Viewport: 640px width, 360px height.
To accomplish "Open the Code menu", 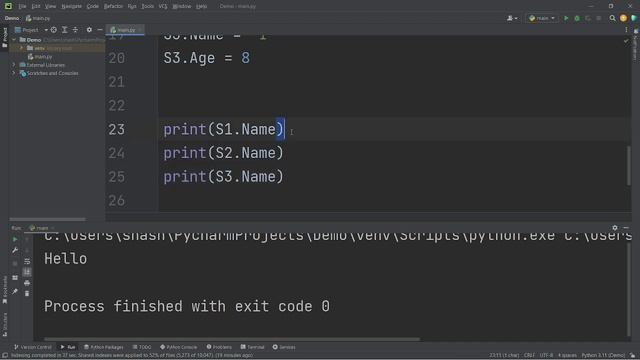I will pos(93,6).
